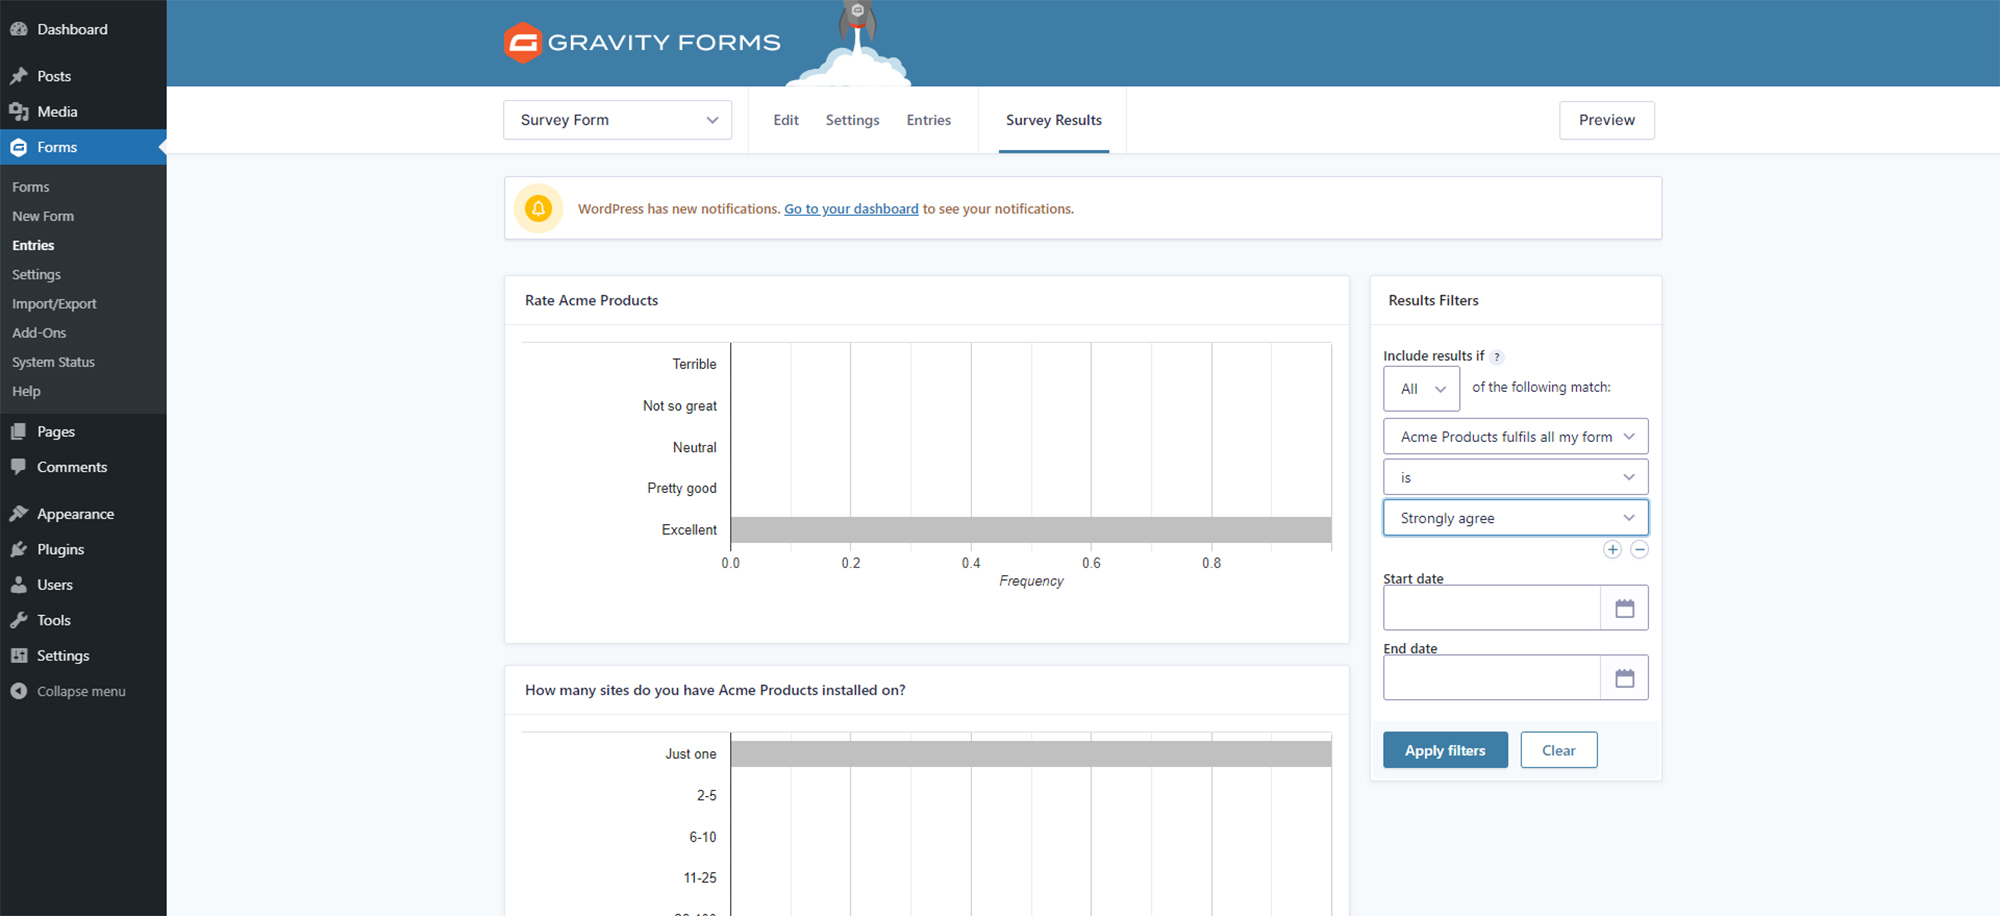Switch to the form Settings tab
Viewport: 2000px width, 916px height.
point(852,120)
